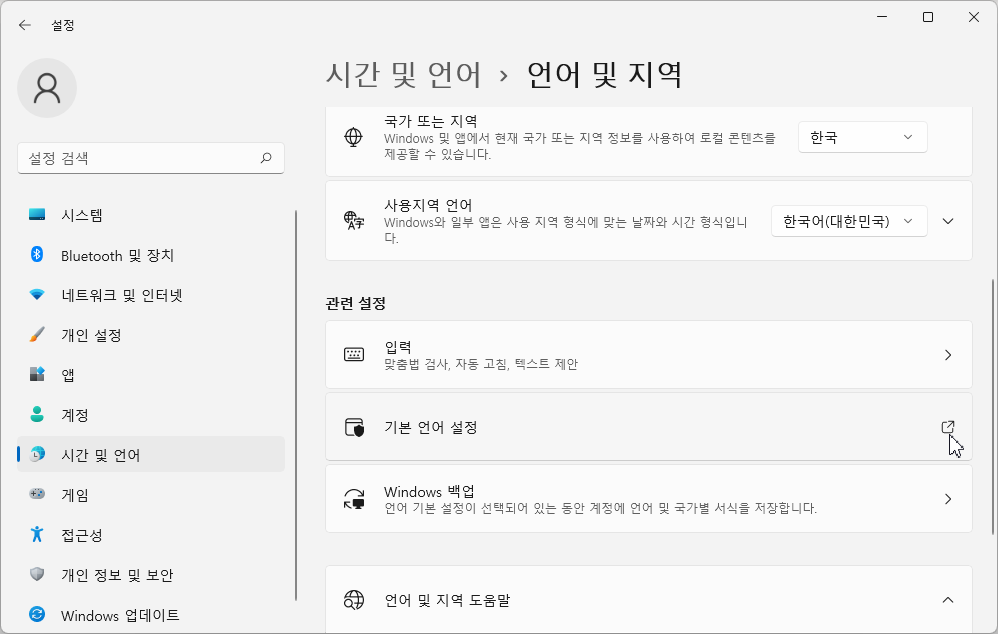Click the 개인 정보 및 보안 shield icon
The image size is (998, 634).
pyautogui.click(x=37, y=574)
